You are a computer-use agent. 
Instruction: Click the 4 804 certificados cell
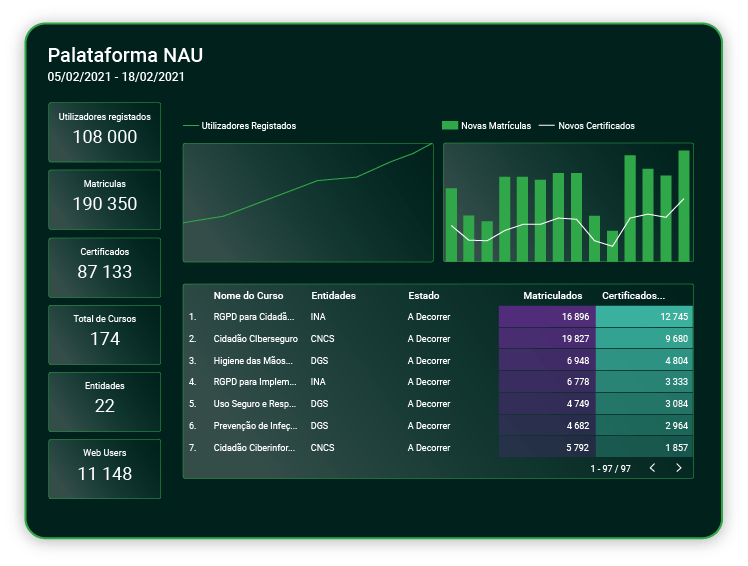(644, 360)
